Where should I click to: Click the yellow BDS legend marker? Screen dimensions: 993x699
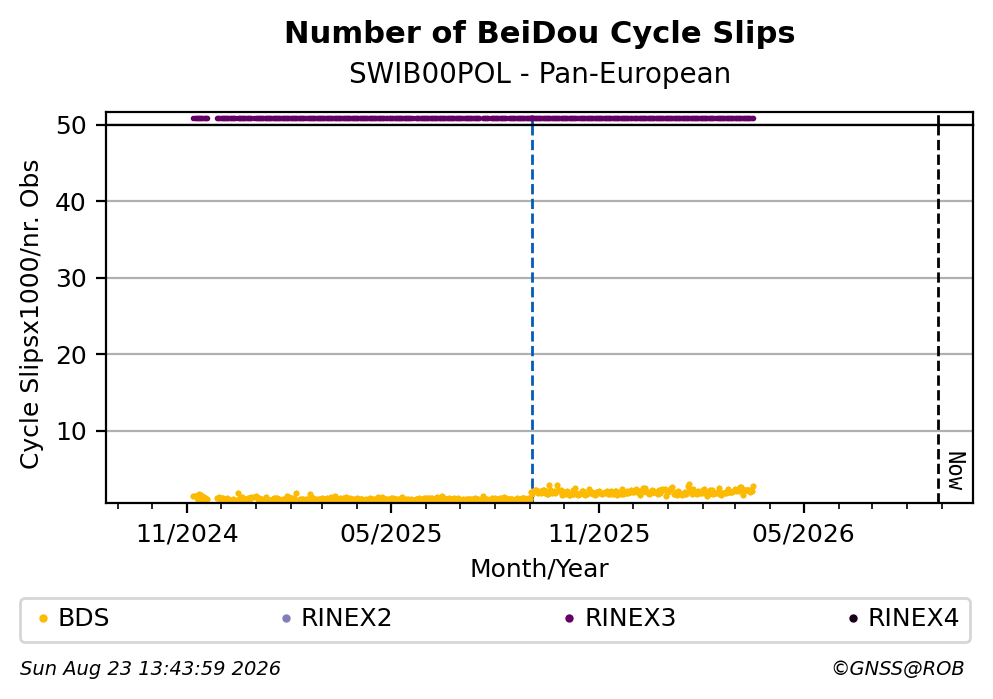click(43, 619)
